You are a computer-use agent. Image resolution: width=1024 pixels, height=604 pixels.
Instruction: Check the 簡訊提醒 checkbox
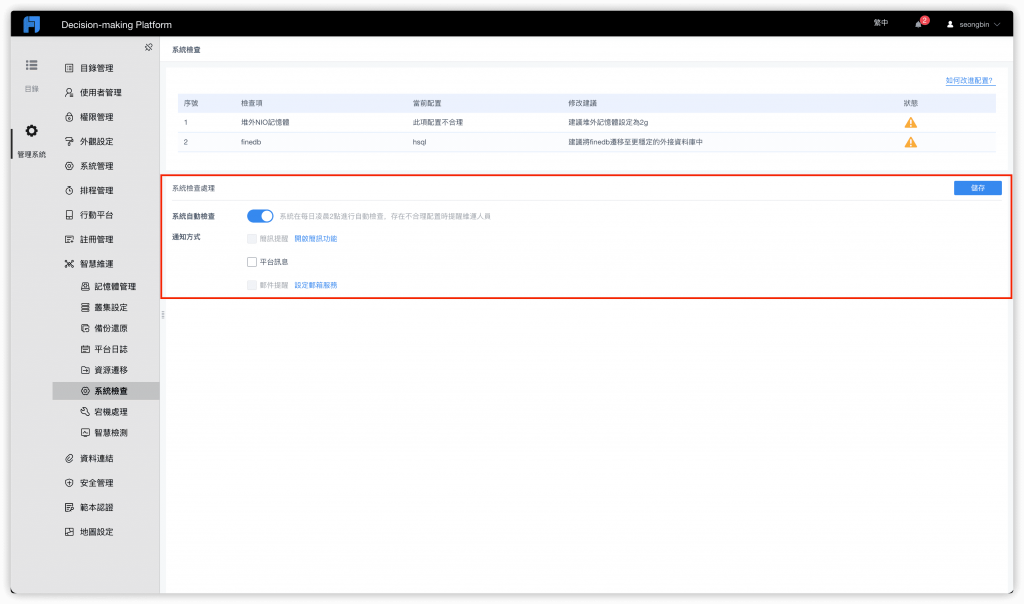tap(251, 239)
